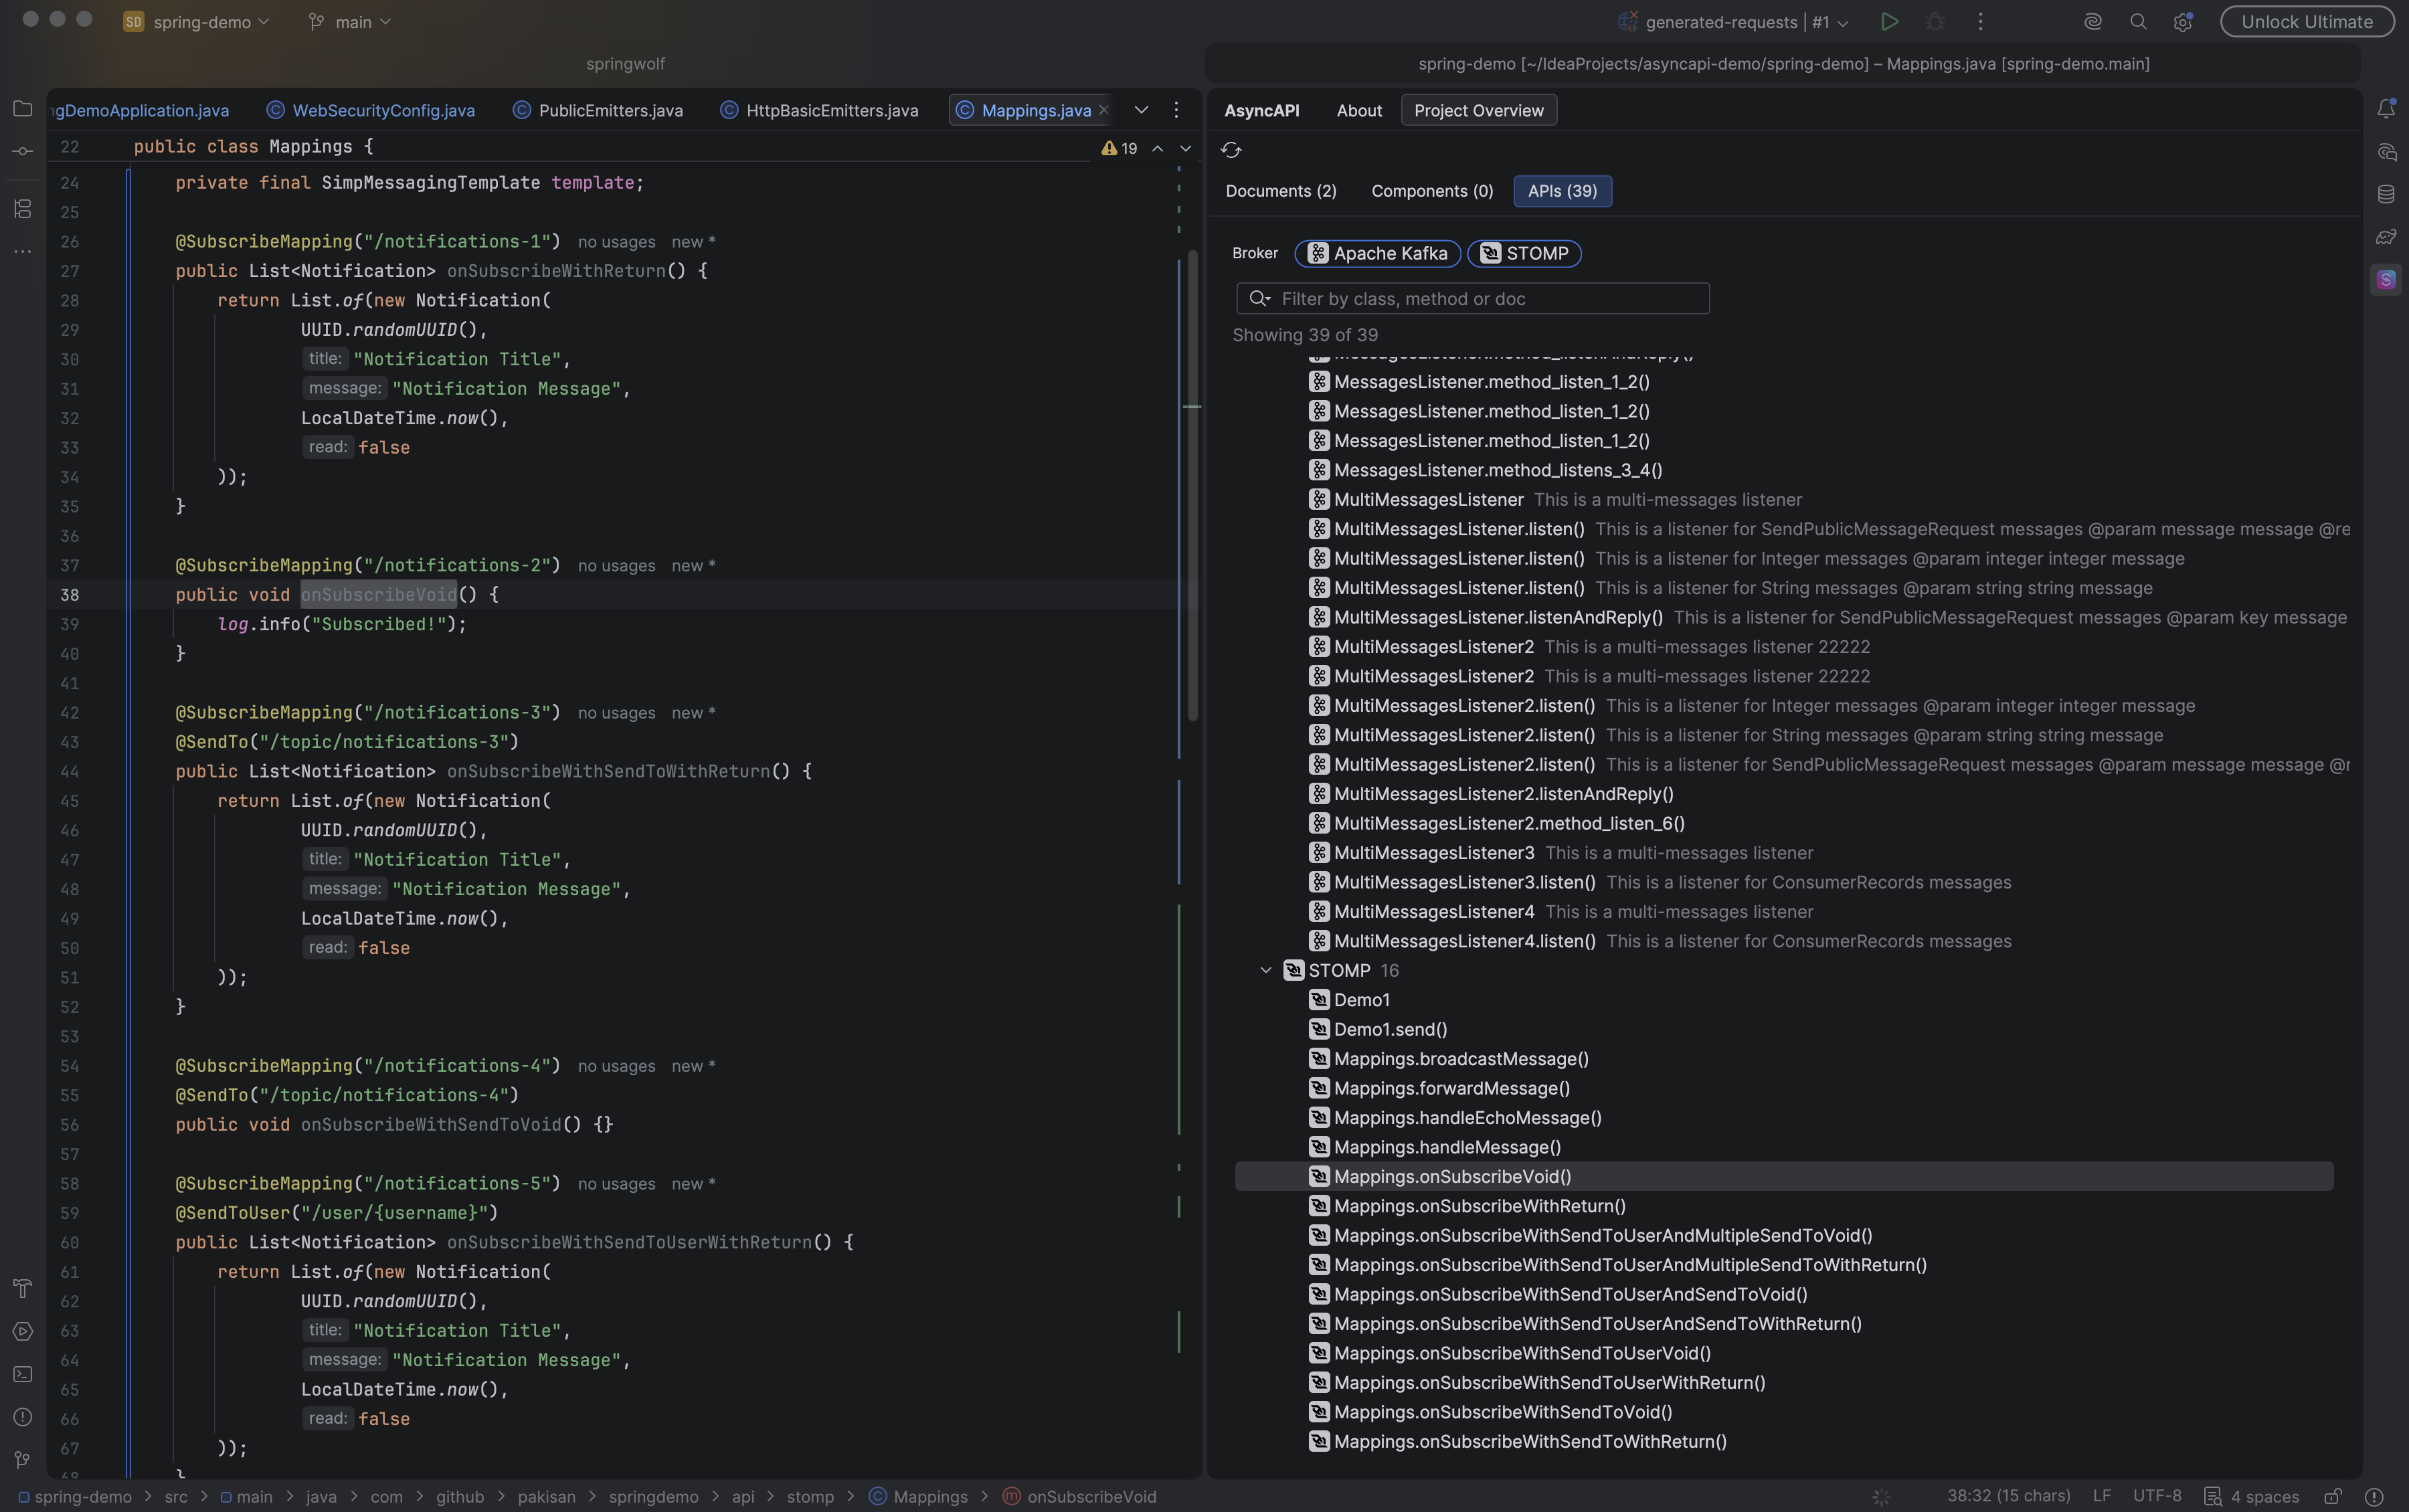Viewport: 2409px width, 1512px height.
Task: Open main branch dropdown
Action: (x=349, y=21)
